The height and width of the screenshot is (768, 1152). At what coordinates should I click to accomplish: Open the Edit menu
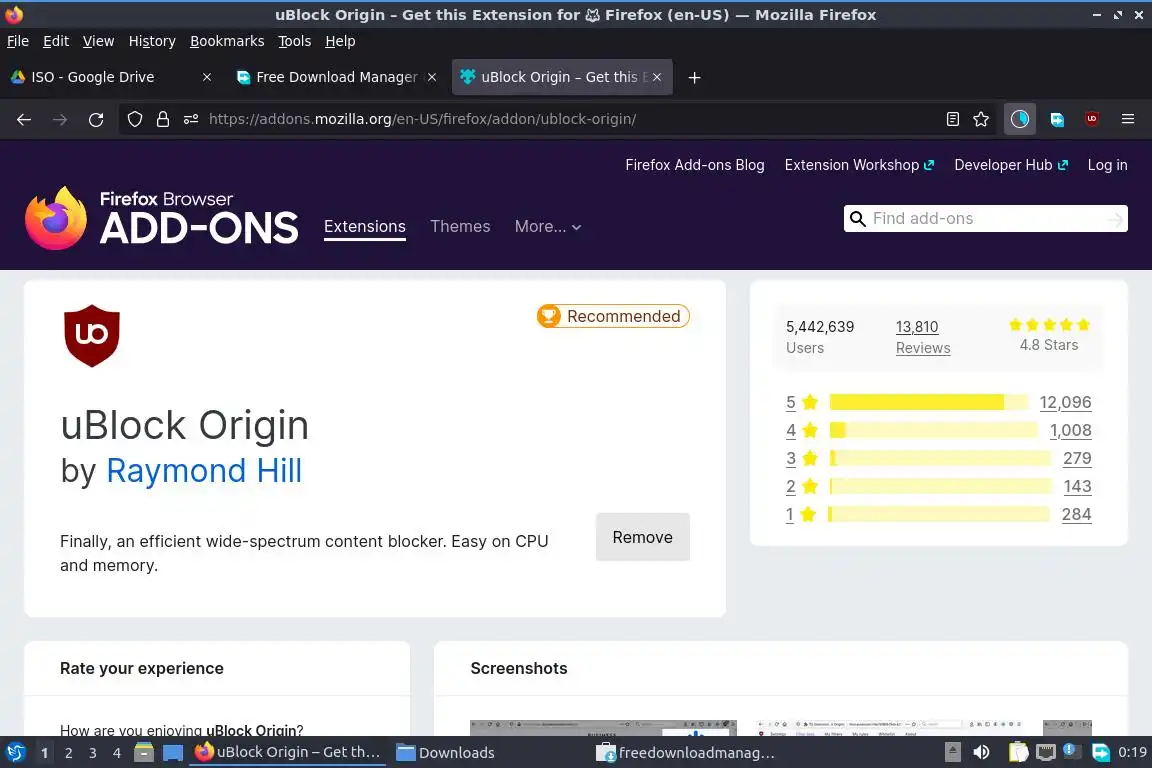coord(56,41)
